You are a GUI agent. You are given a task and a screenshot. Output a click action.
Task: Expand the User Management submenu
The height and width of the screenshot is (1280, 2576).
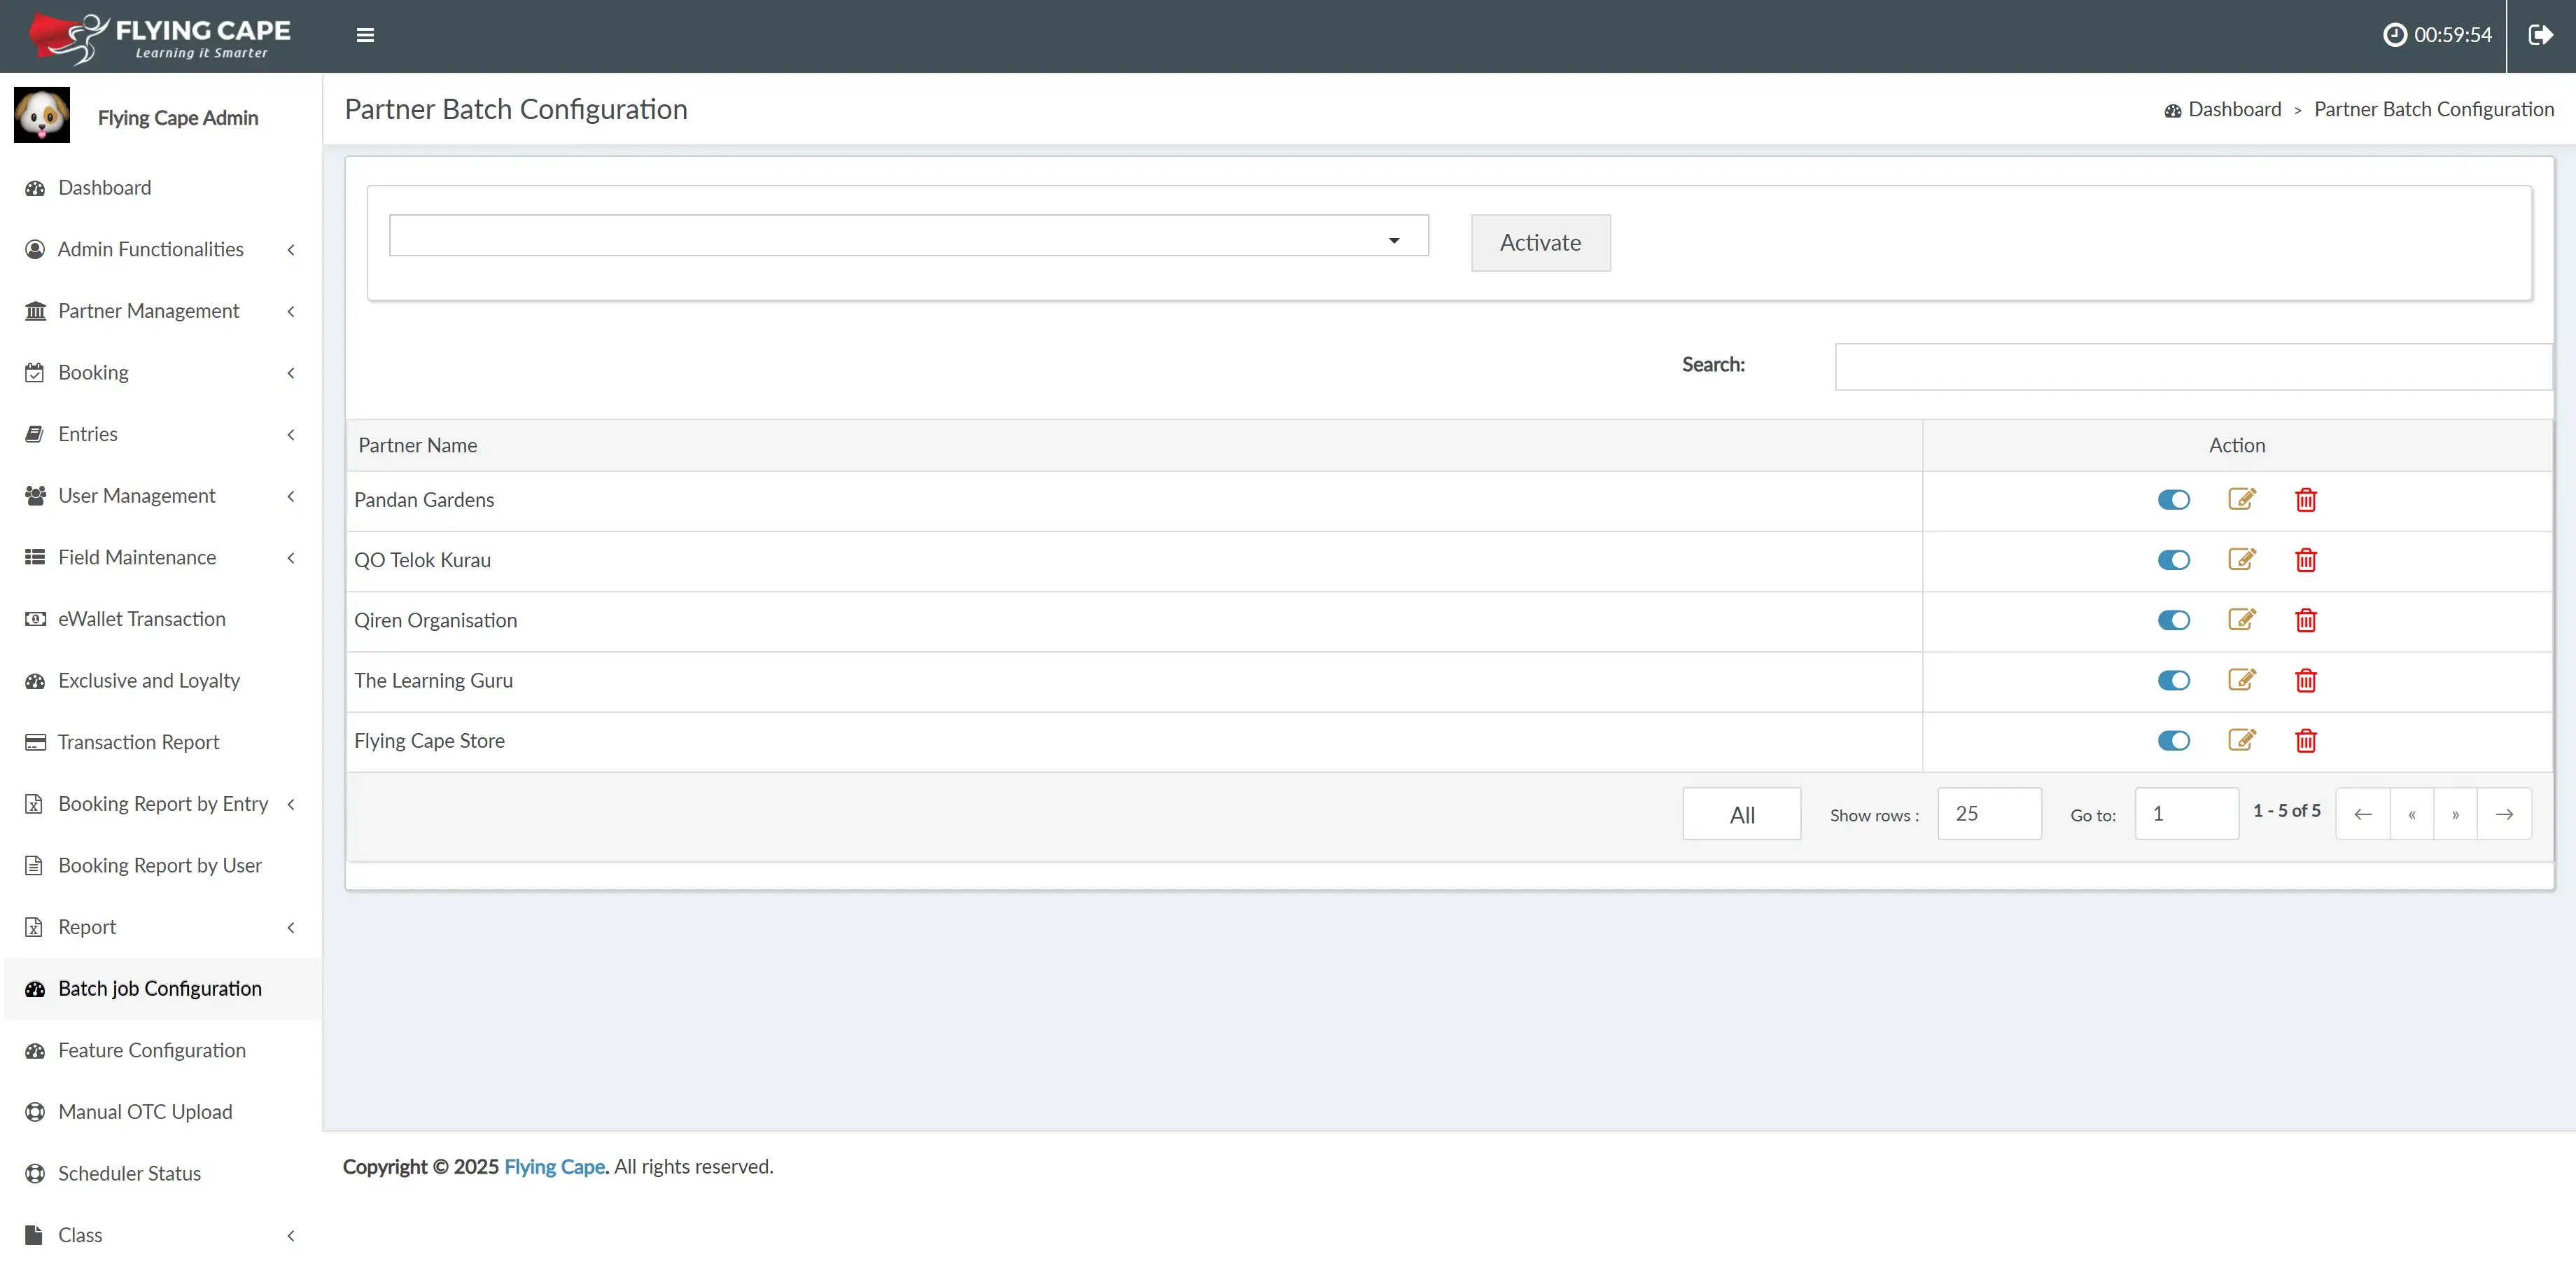click(x=136, y=496)
